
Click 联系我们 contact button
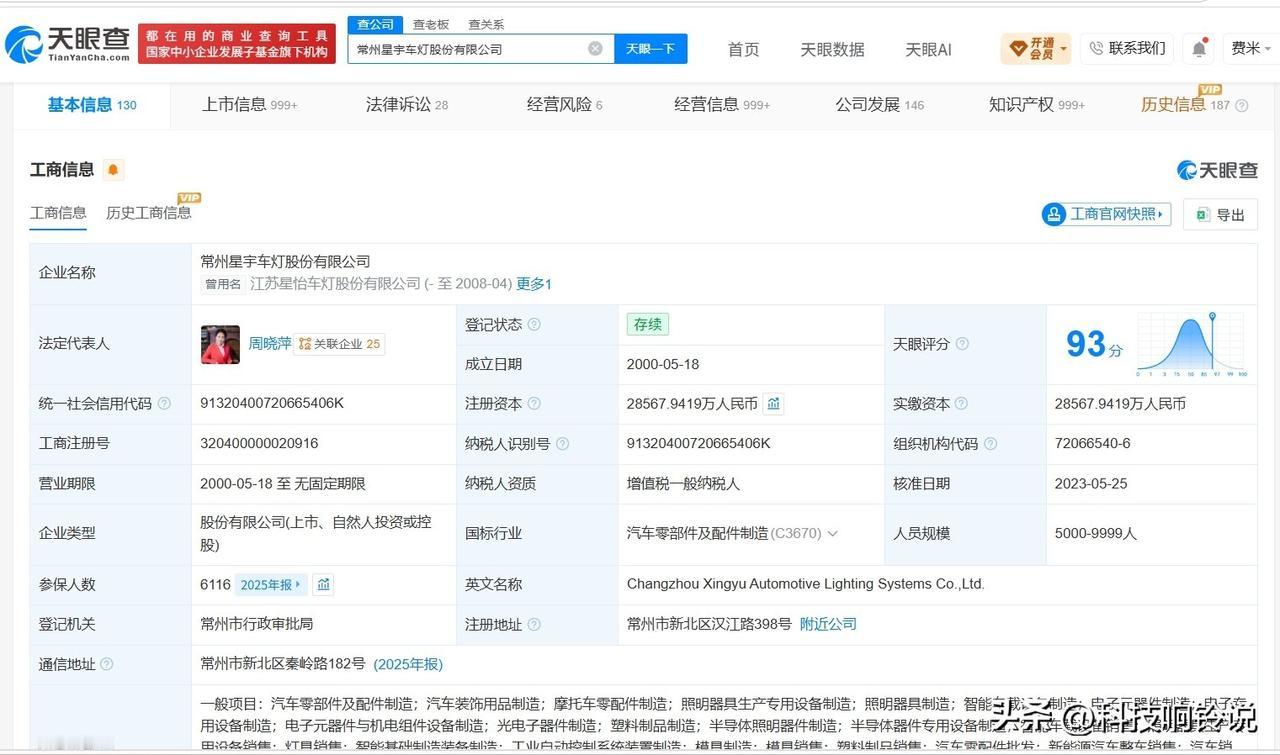point(1127,48)
